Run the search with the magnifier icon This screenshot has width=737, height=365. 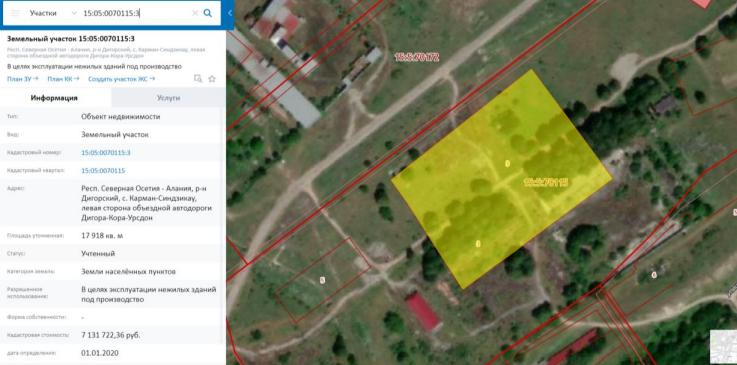pyautogui.click(x=207, y=13)
